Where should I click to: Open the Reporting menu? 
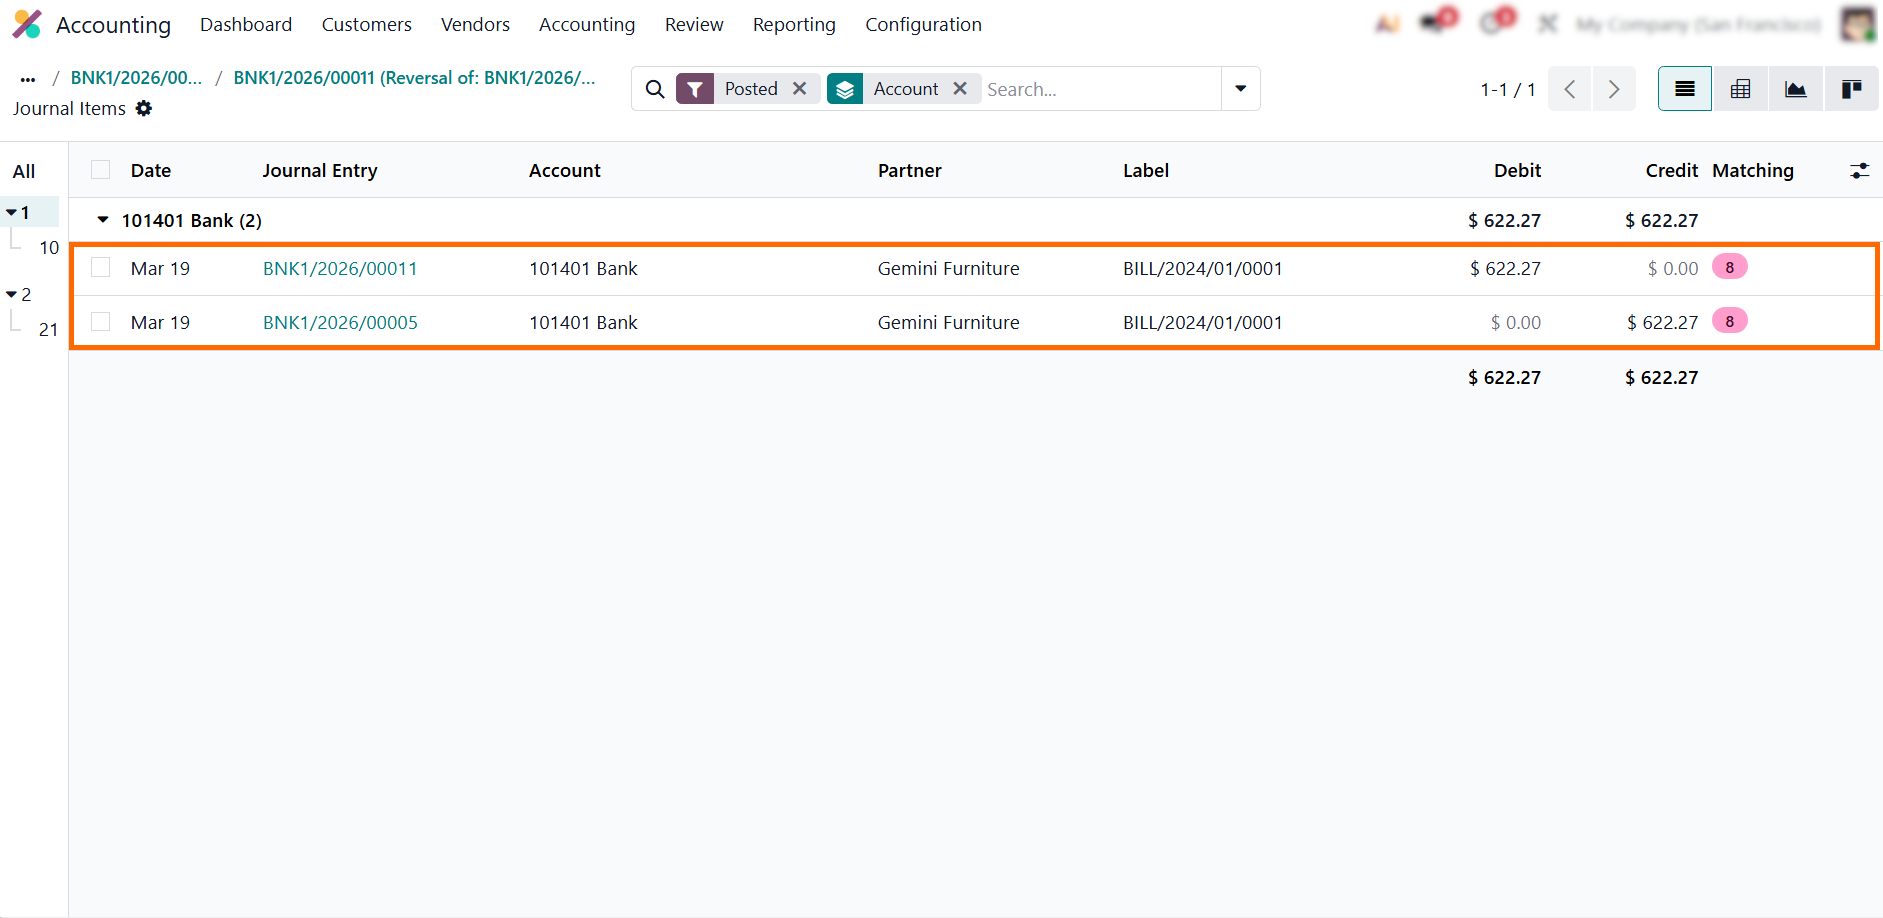(x=794, y=25)
